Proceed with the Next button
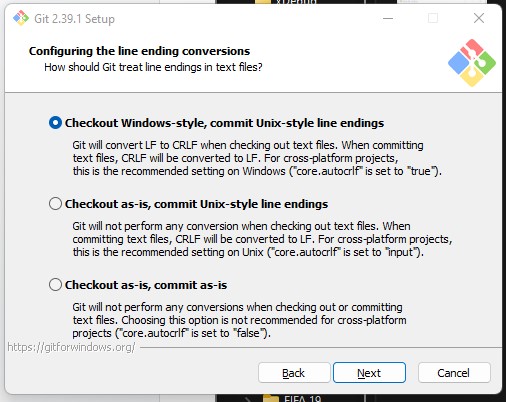Viewport: 506px width, 402px height. pos(369,373)
